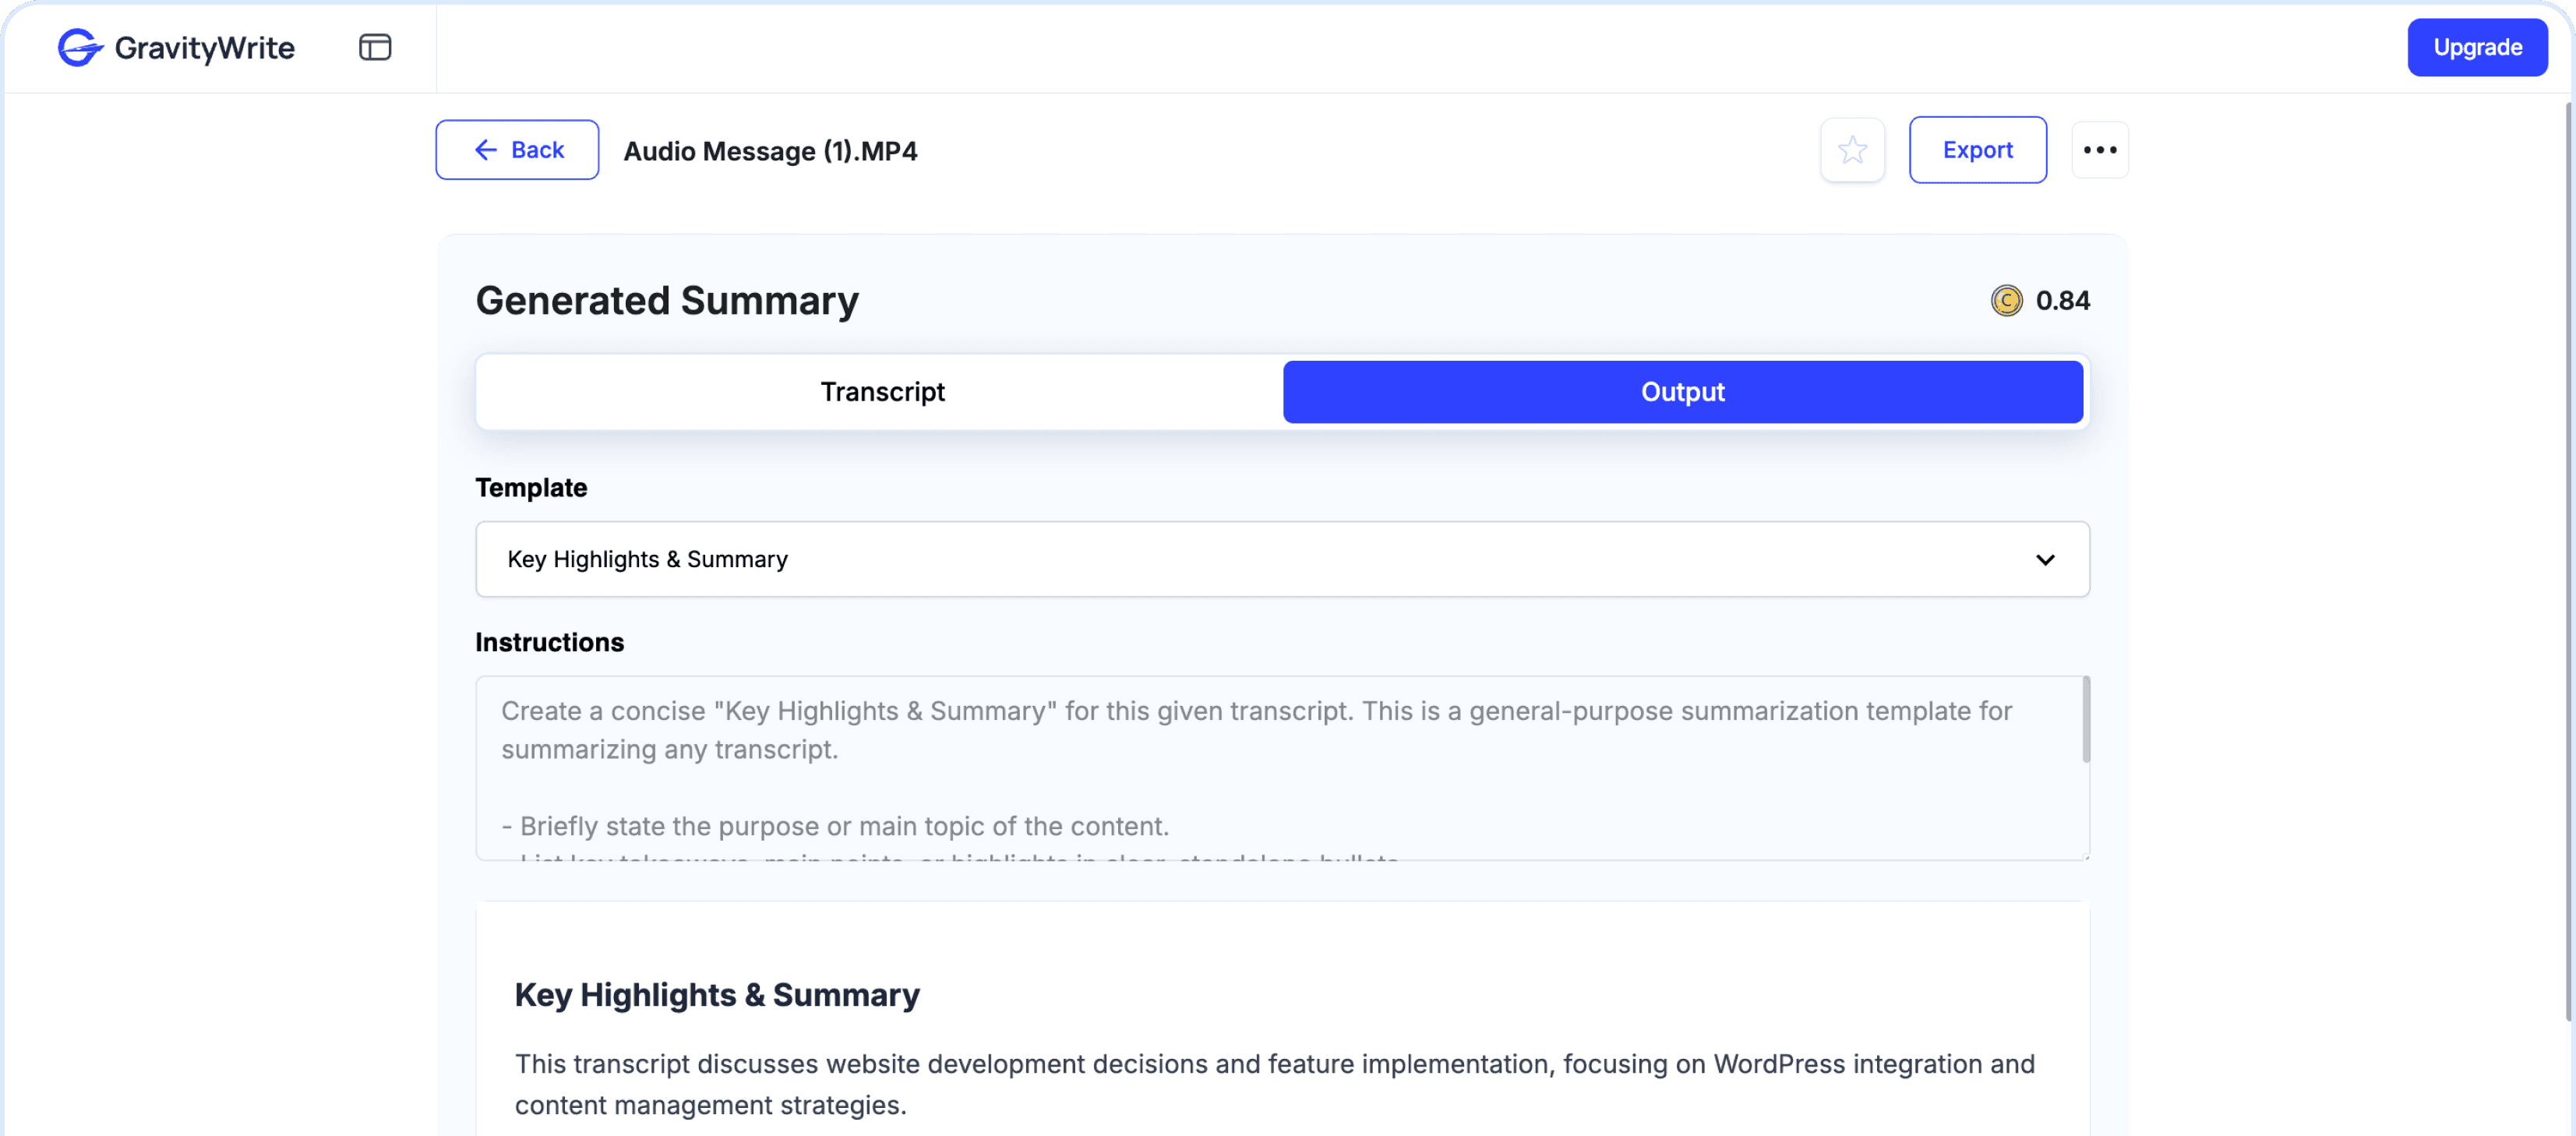Click the Key Highlights & Summary output heading
The image size is (2576, 1136).
point(717,995)
